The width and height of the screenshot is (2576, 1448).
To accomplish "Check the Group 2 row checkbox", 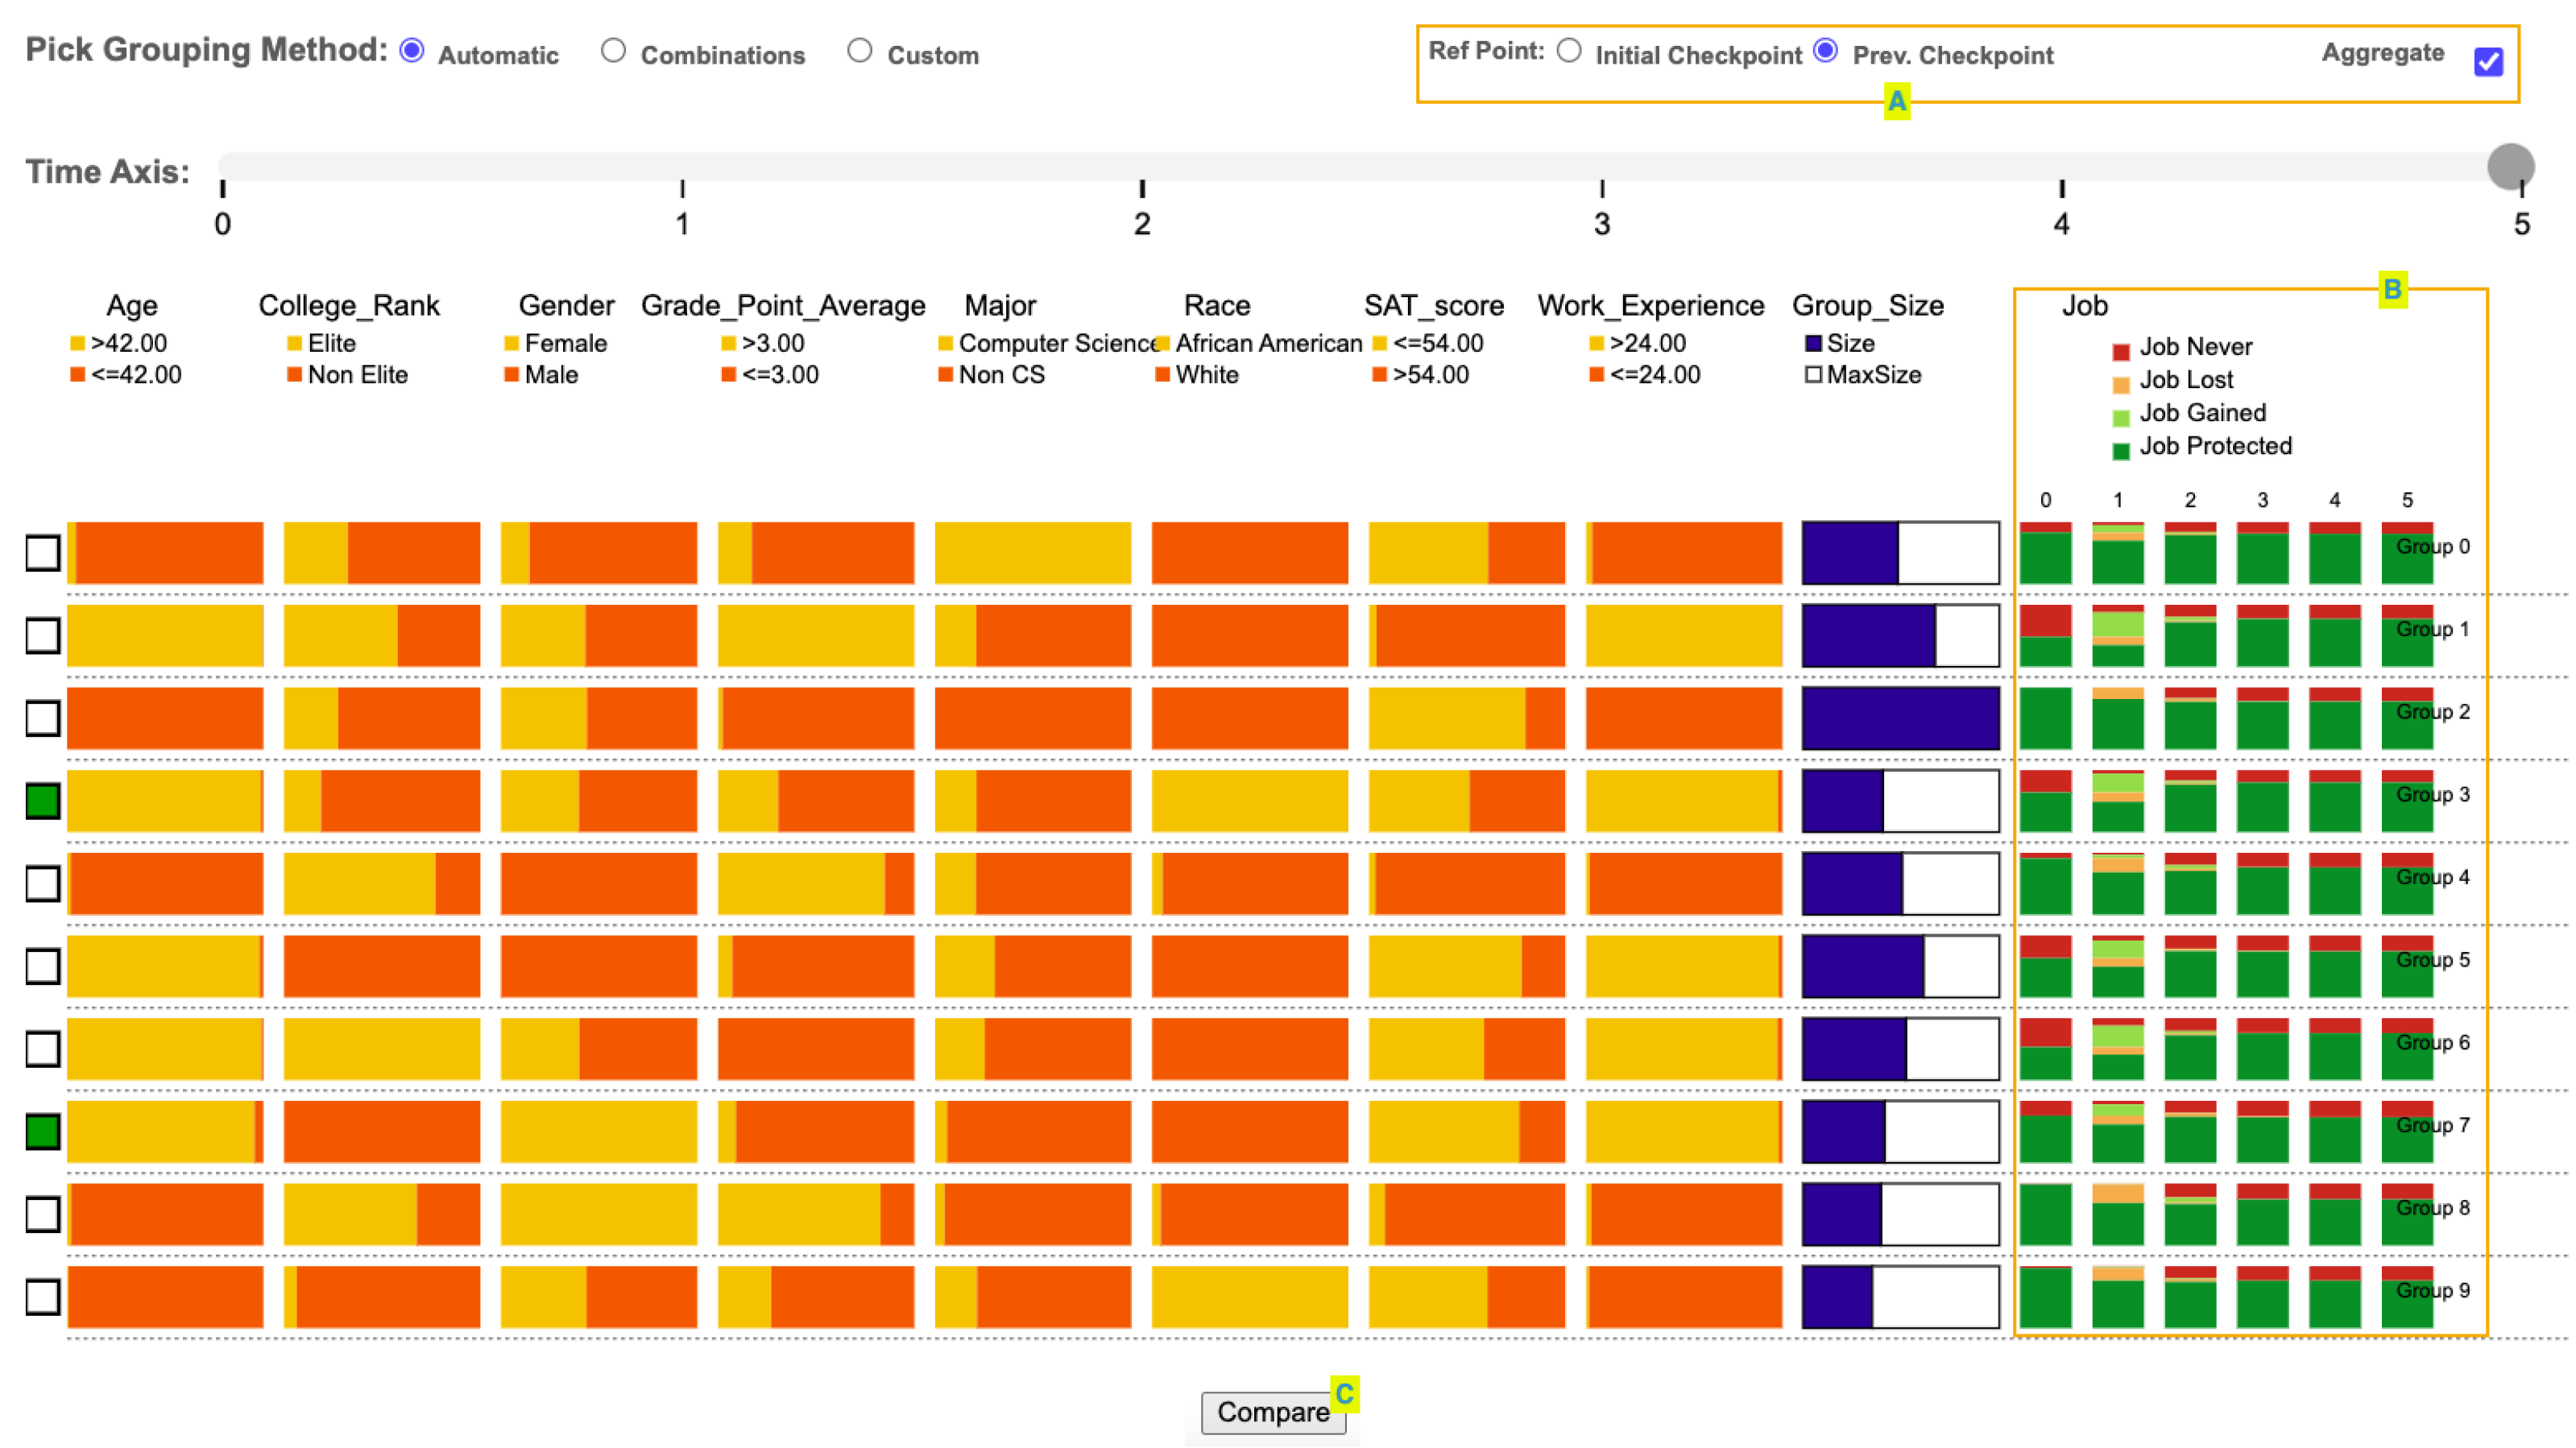I will (x=43, y=719).
